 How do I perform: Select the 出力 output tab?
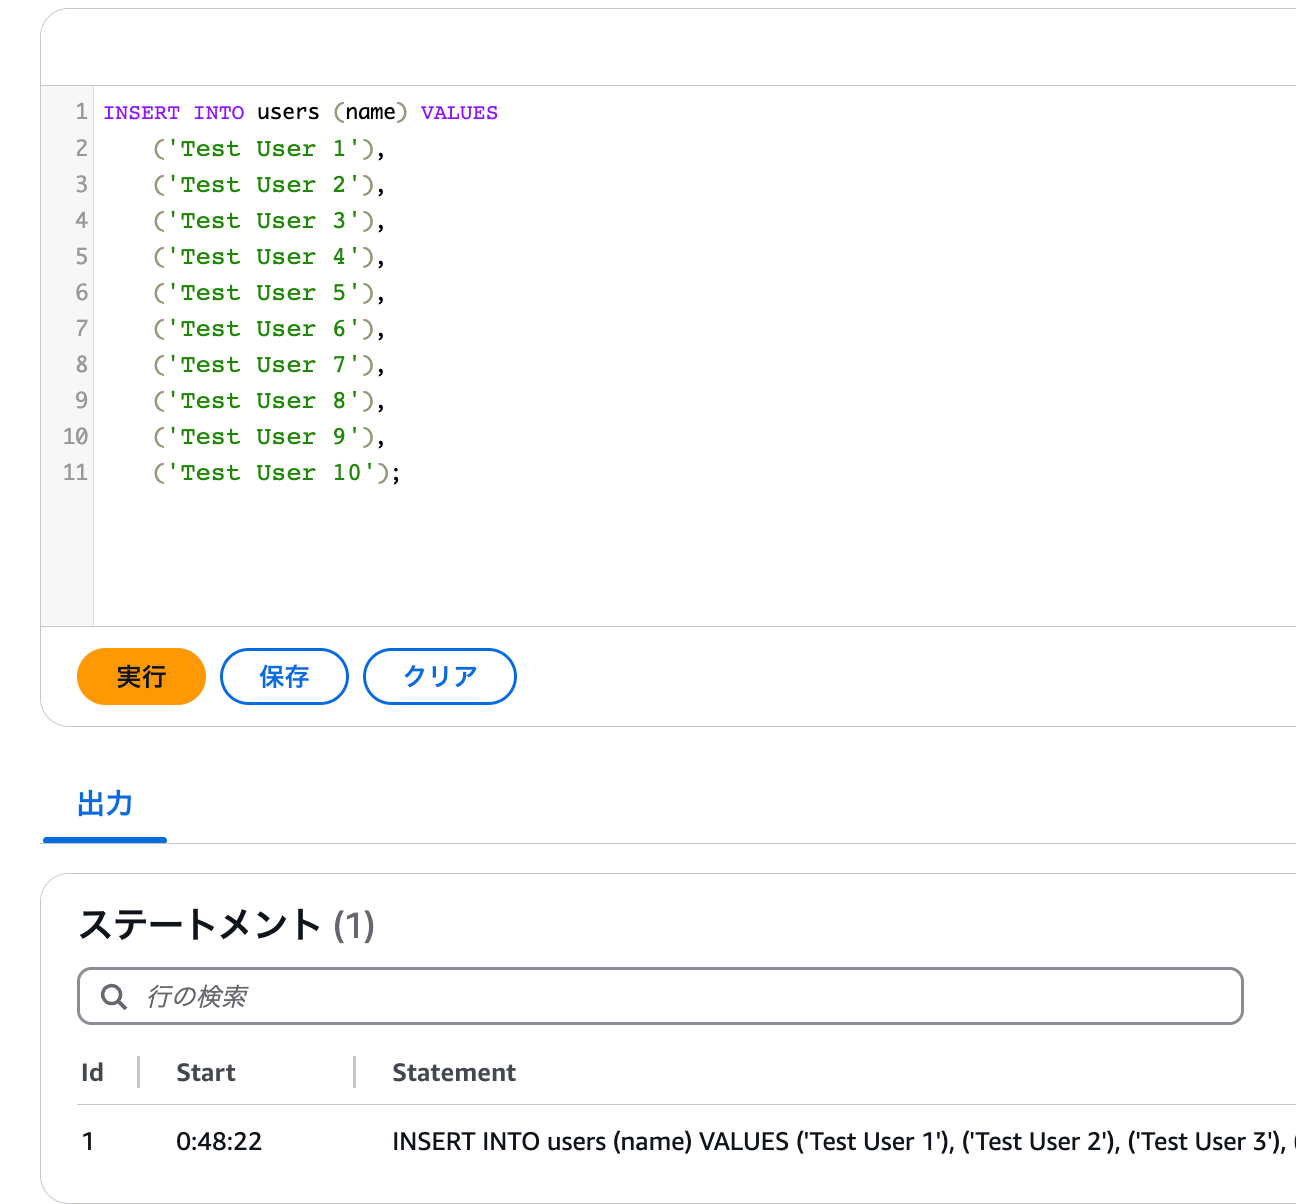coord(105,804)
